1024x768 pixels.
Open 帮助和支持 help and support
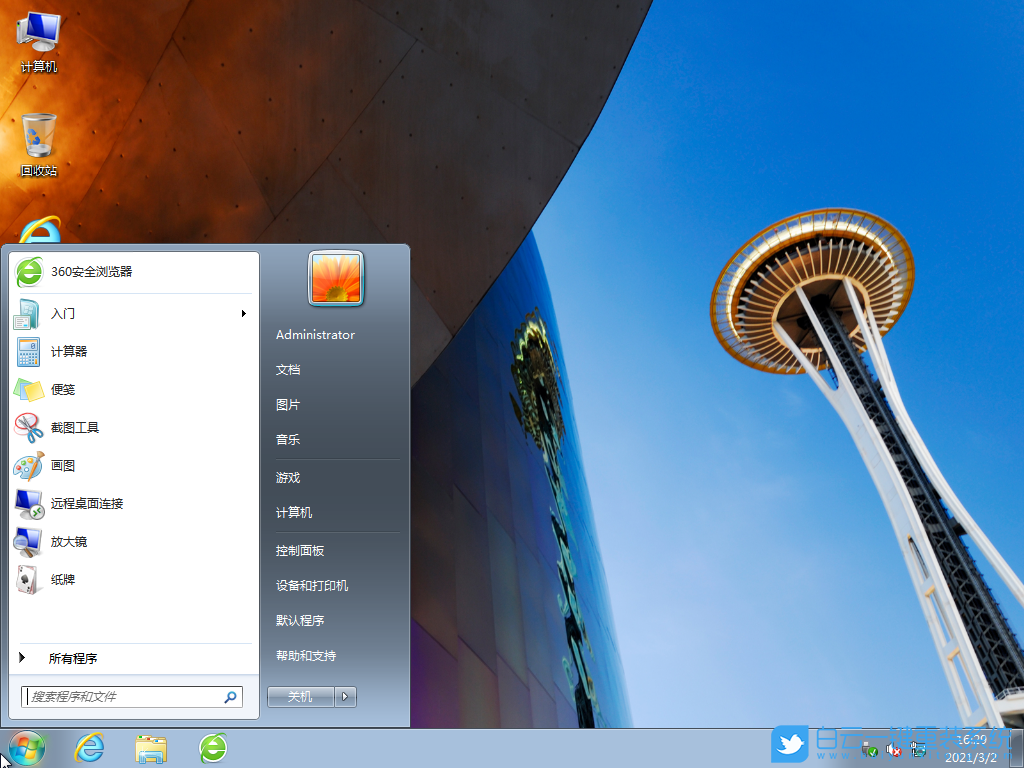tap(306, 656)
